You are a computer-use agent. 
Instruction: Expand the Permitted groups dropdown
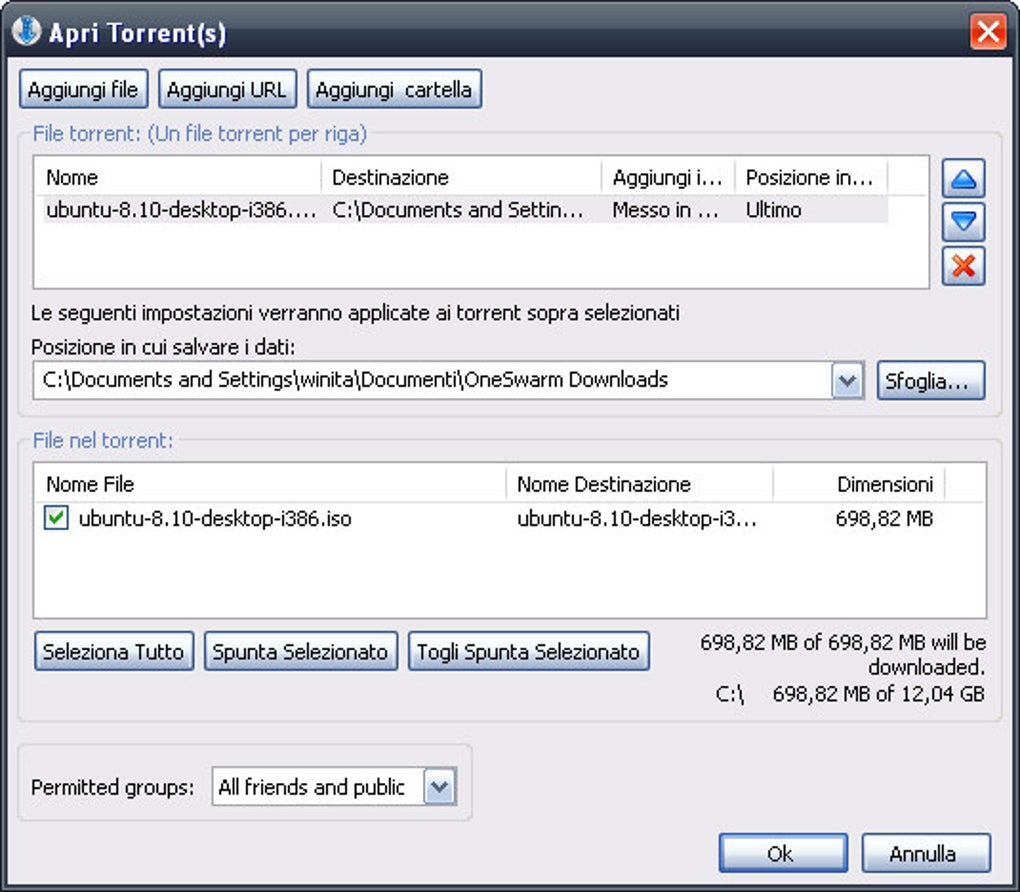pyautogui.click(x=439, y=787)
